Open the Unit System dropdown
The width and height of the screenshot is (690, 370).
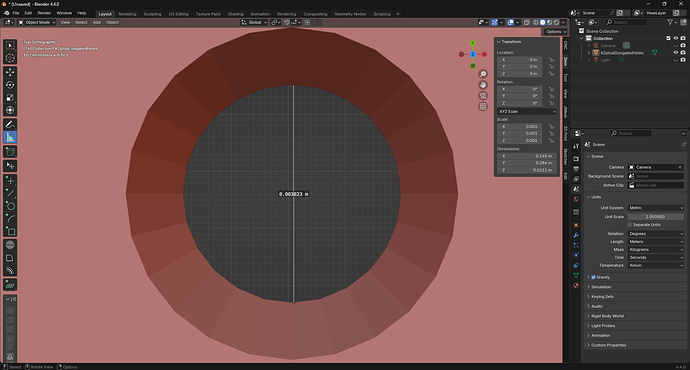pos(656,208)
